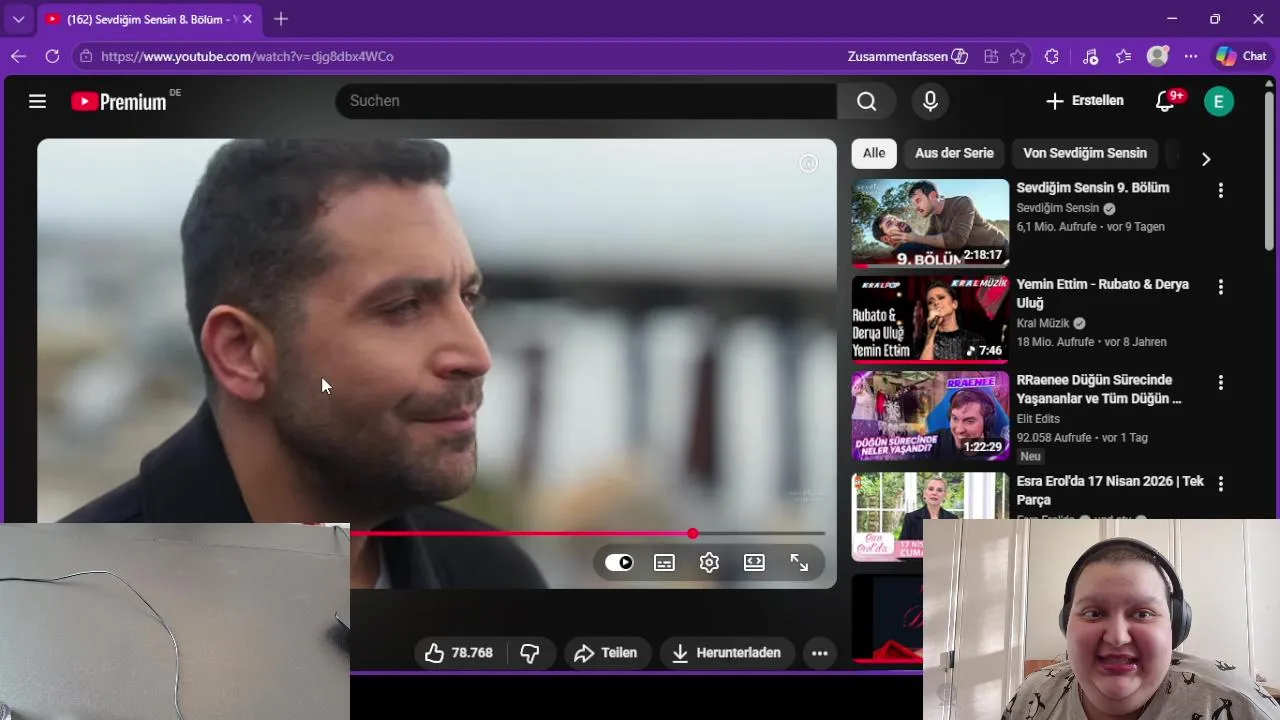Viewport: 1280px width, 720px height.
Task: Open options for RRaenee Düğün video
Action: 1220,383
